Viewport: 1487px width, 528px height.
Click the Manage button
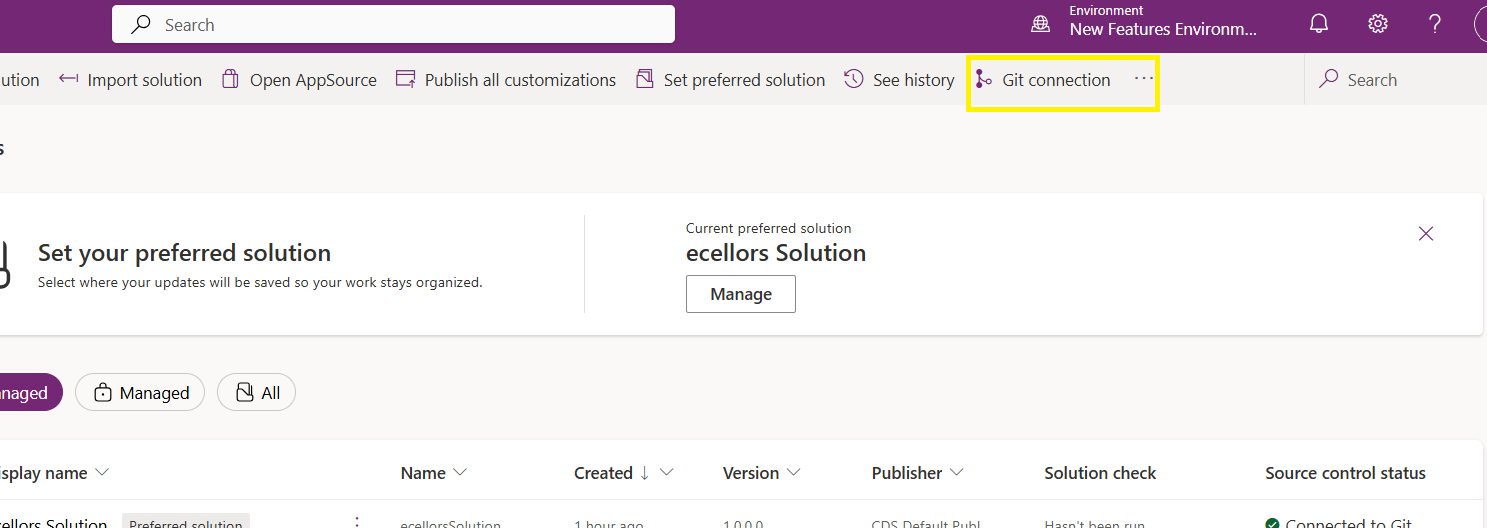coord(740,294)
